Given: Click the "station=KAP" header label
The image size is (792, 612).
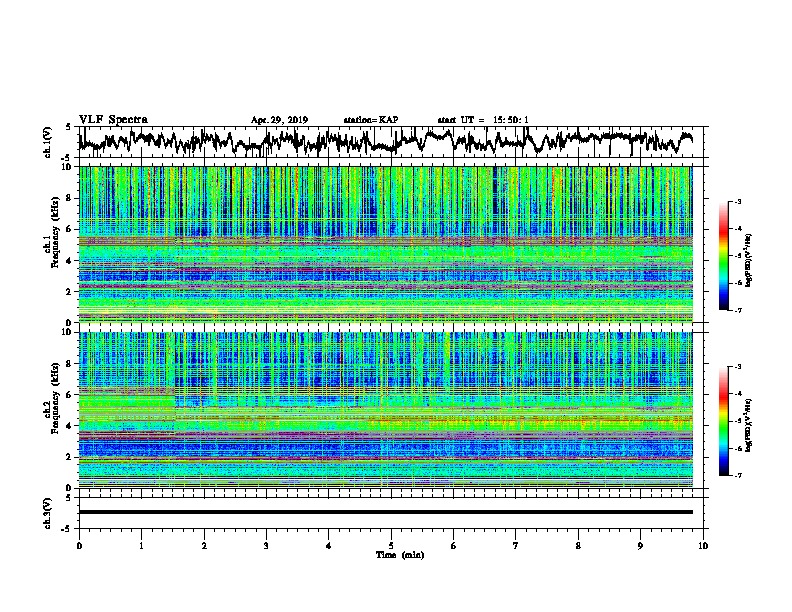Looking at the screenshot, I should pos(371,120).
